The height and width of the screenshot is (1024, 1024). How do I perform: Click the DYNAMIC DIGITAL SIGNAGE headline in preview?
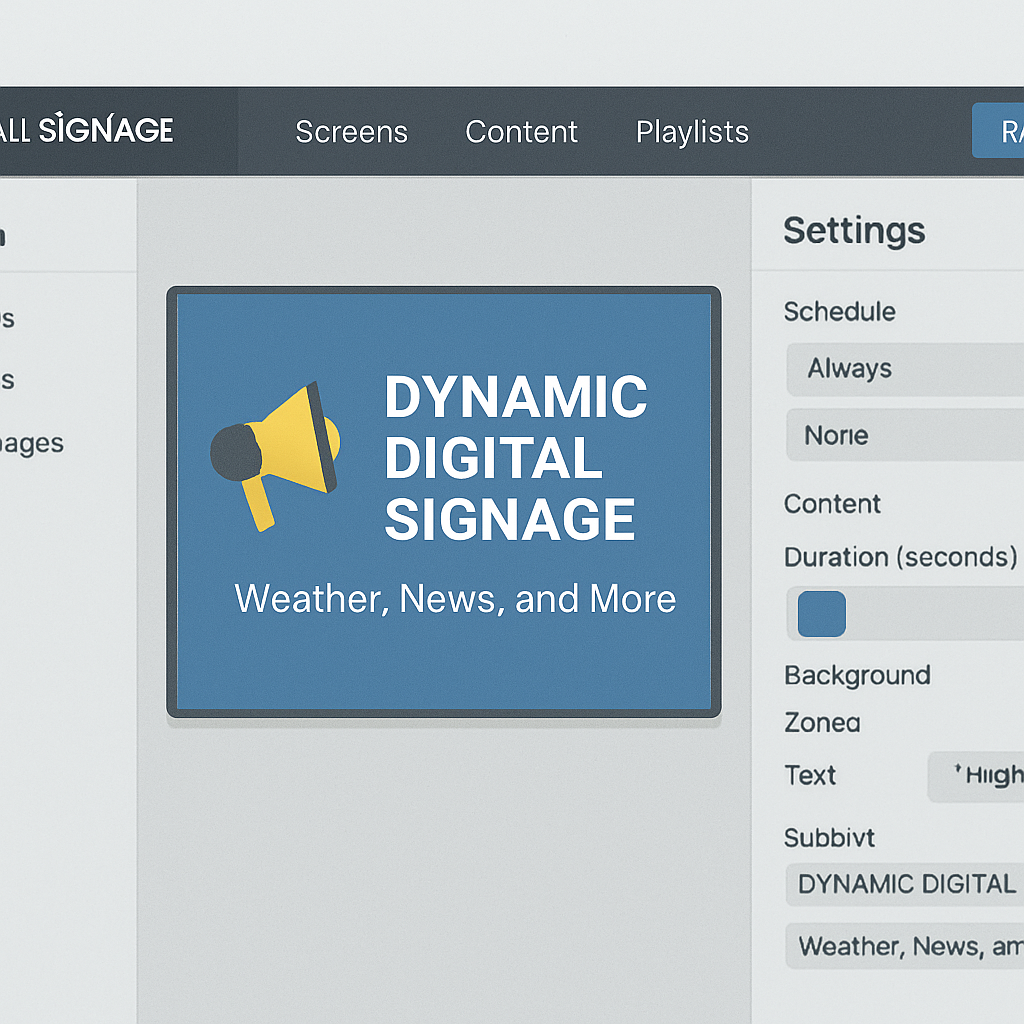(x=515, y=458)
